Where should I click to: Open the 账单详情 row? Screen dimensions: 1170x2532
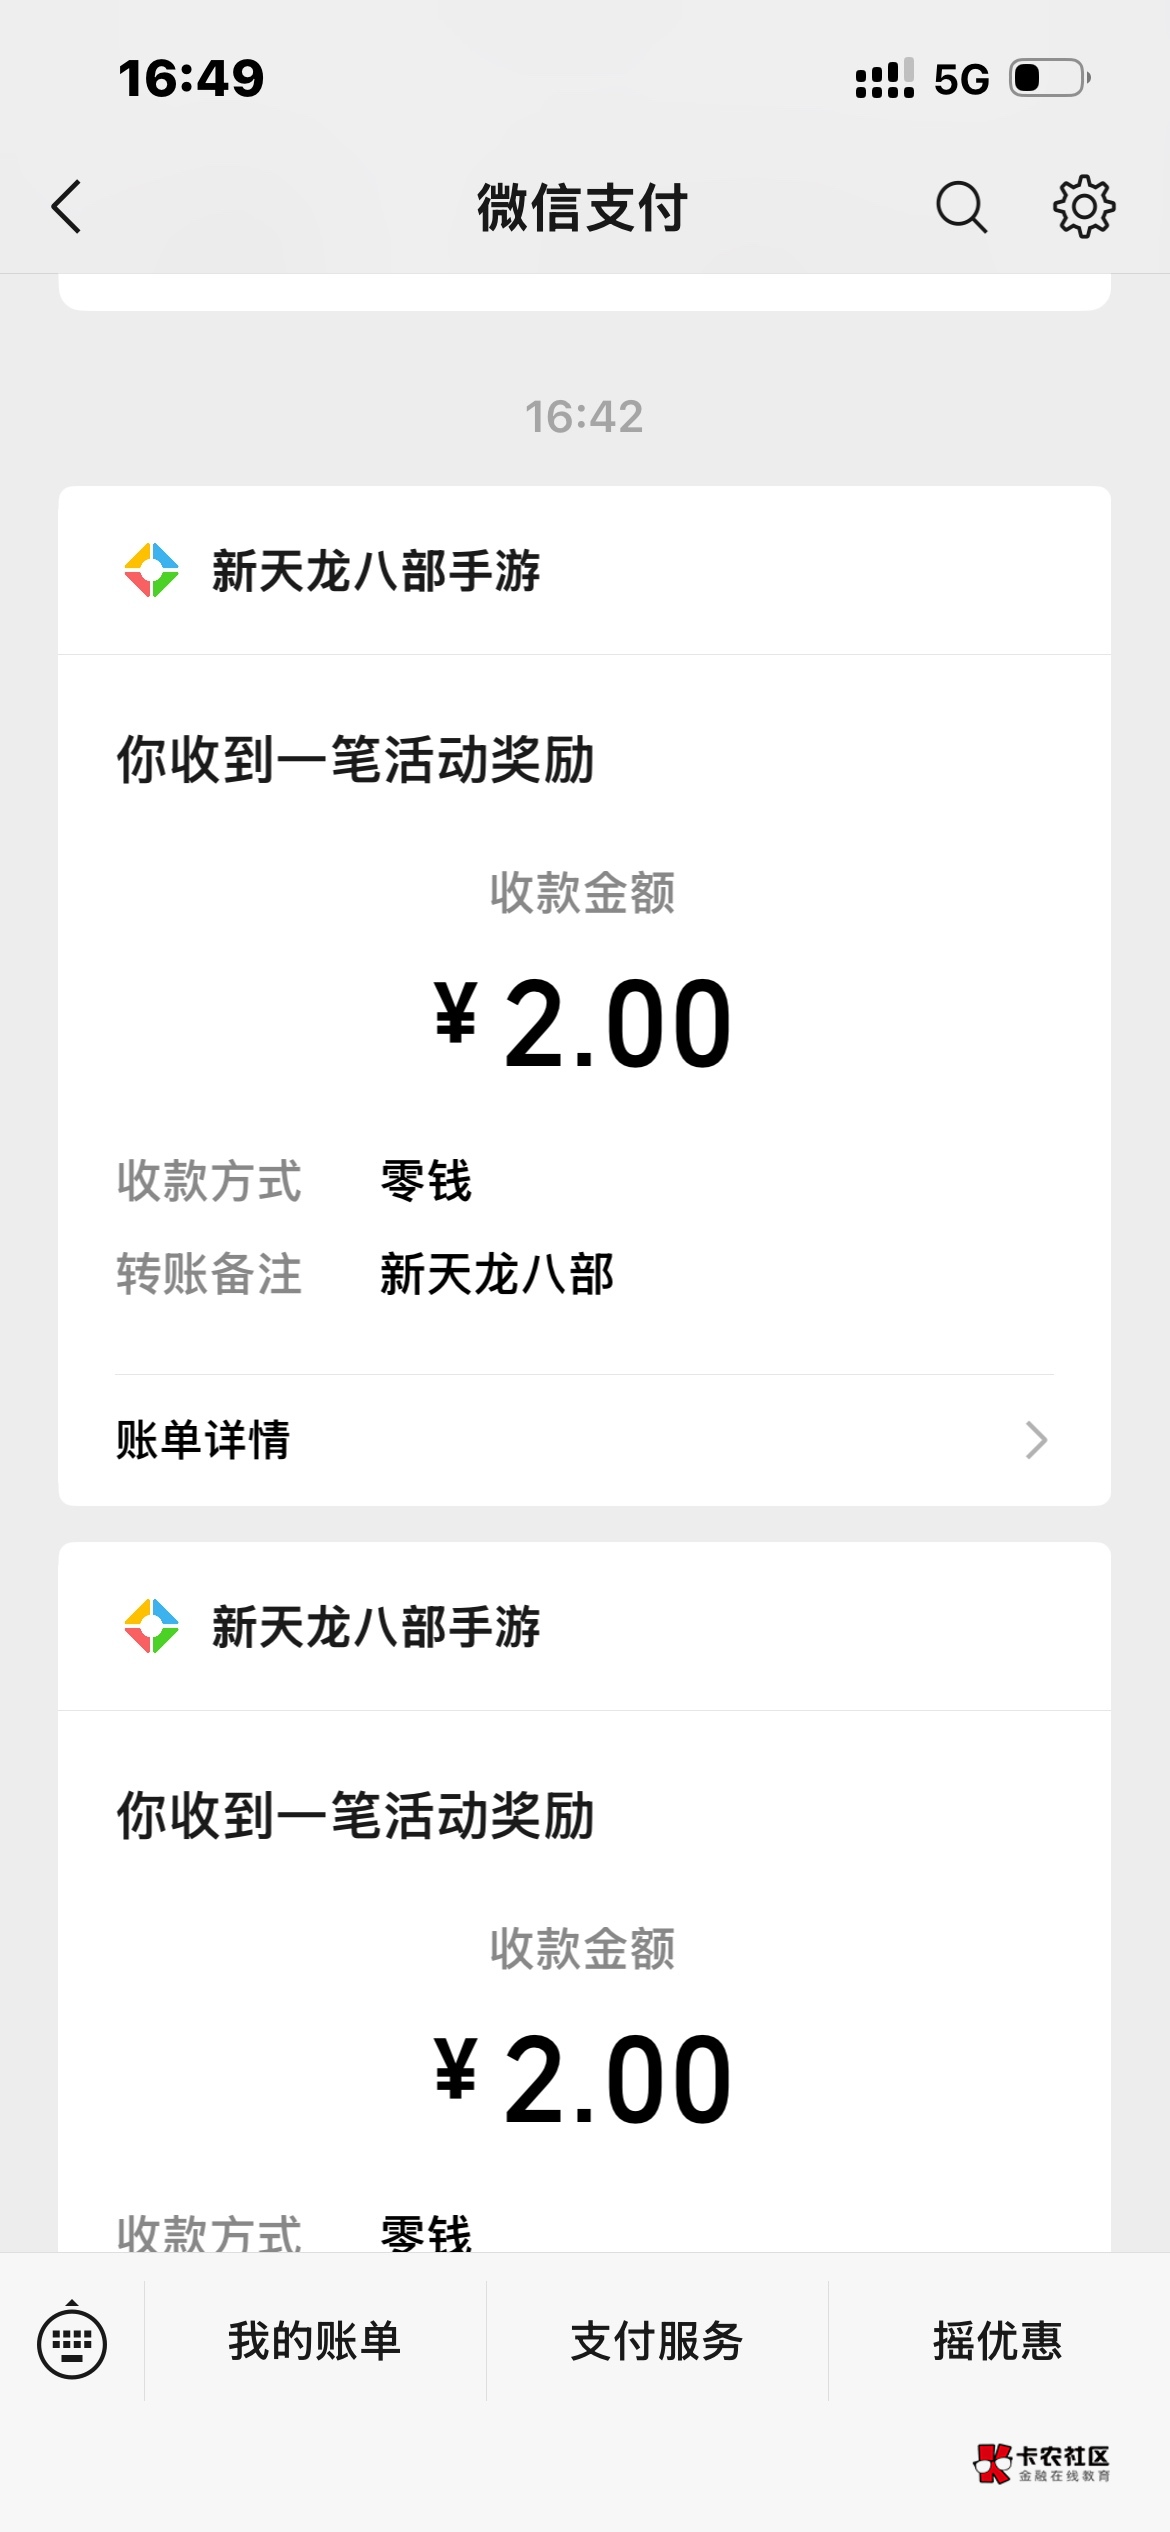(584, 1440)
